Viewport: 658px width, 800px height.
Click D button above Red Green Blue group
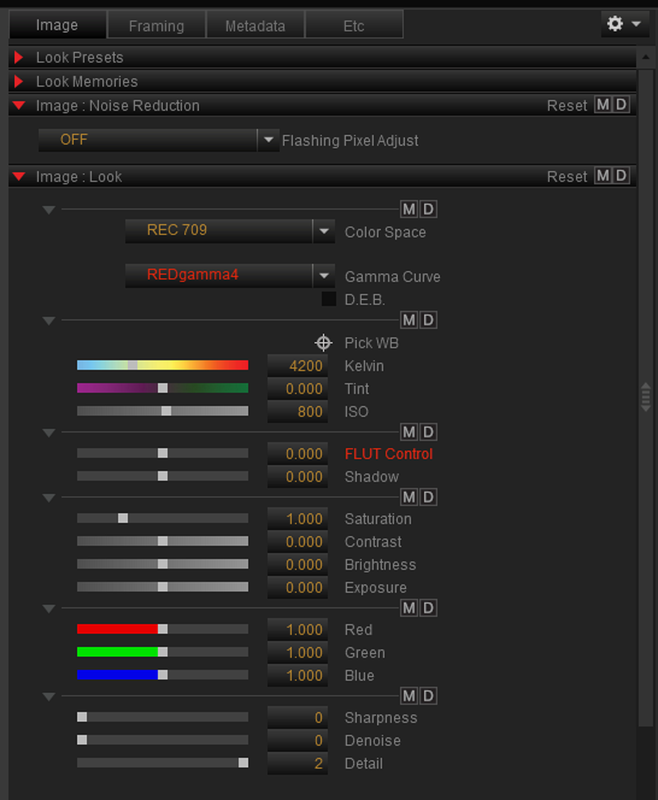[428, 608]
